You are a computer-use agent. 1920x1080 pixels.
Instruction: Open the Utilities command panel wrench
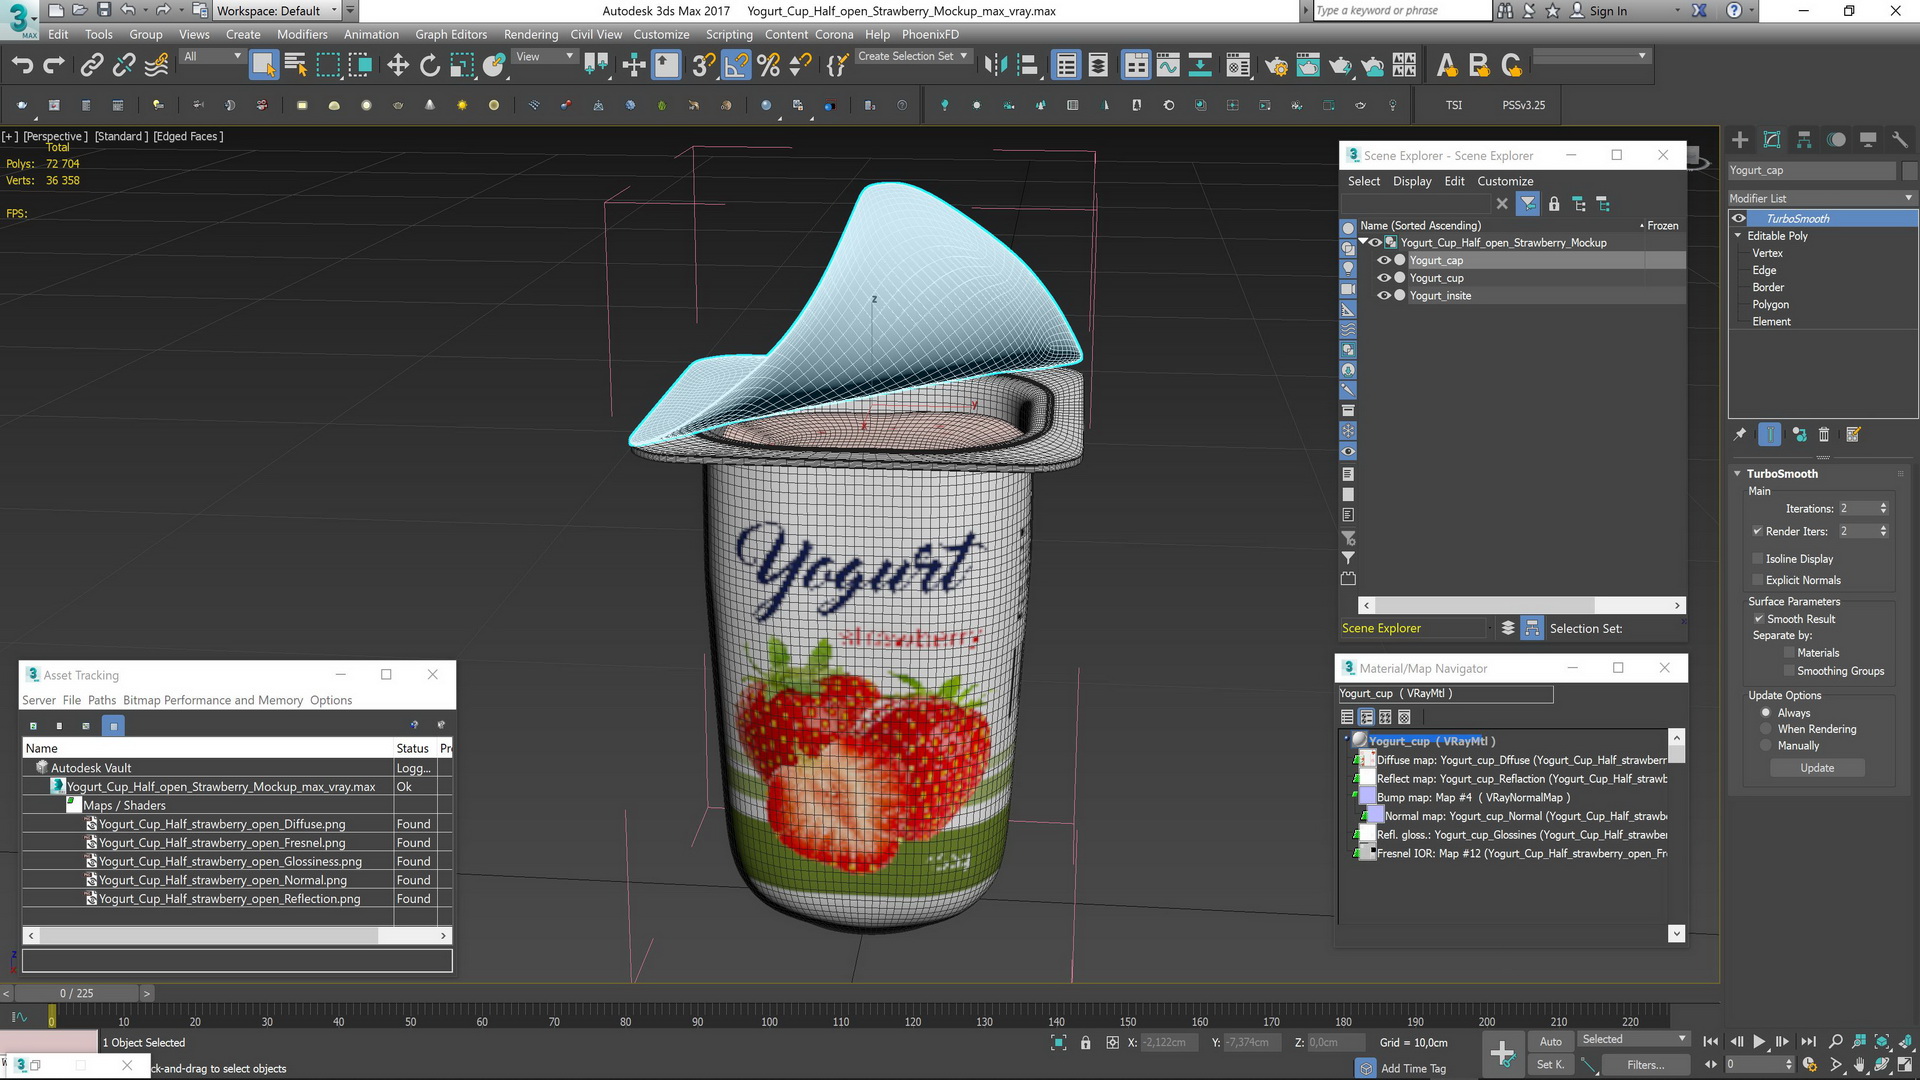tap(1900, 140)
